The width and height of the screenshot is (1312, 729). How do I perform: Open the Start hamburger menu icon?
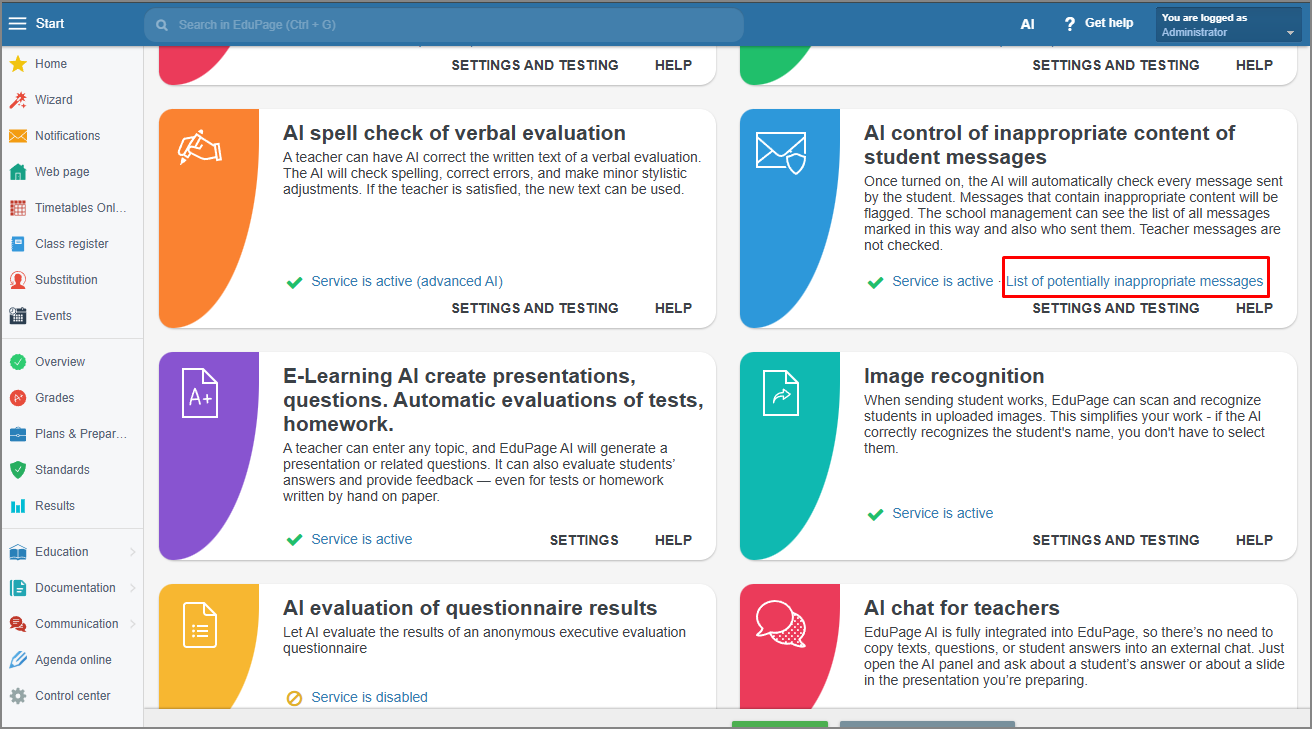(x=18, y=23)
